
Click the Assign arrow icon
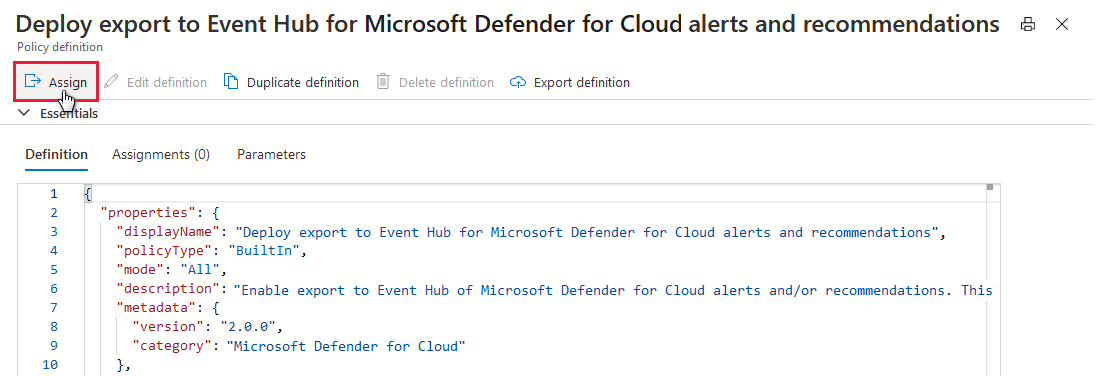(32, 81)
